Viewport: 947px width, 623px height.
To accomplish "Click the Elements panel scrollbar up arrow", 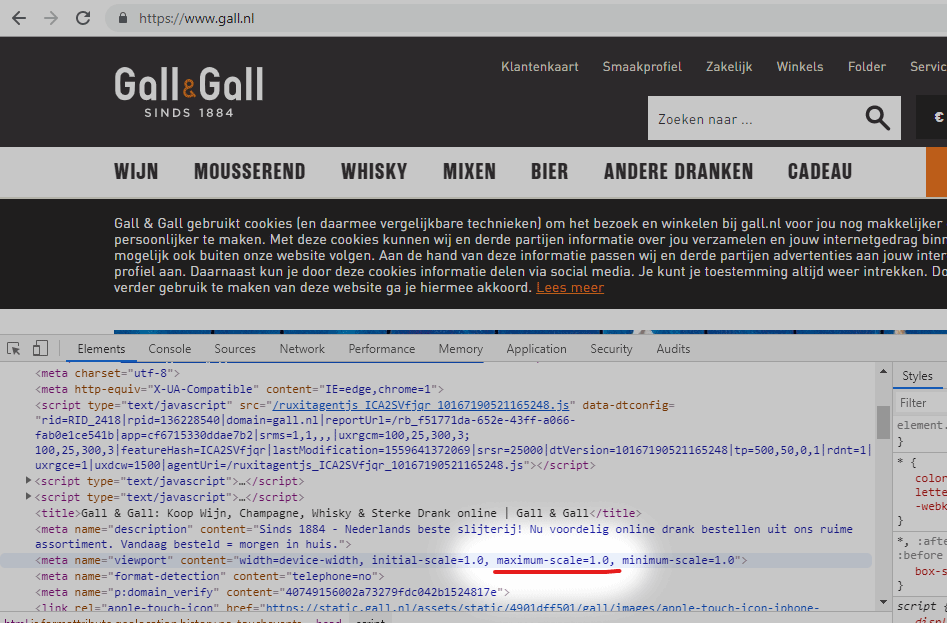I will (883, 371).
